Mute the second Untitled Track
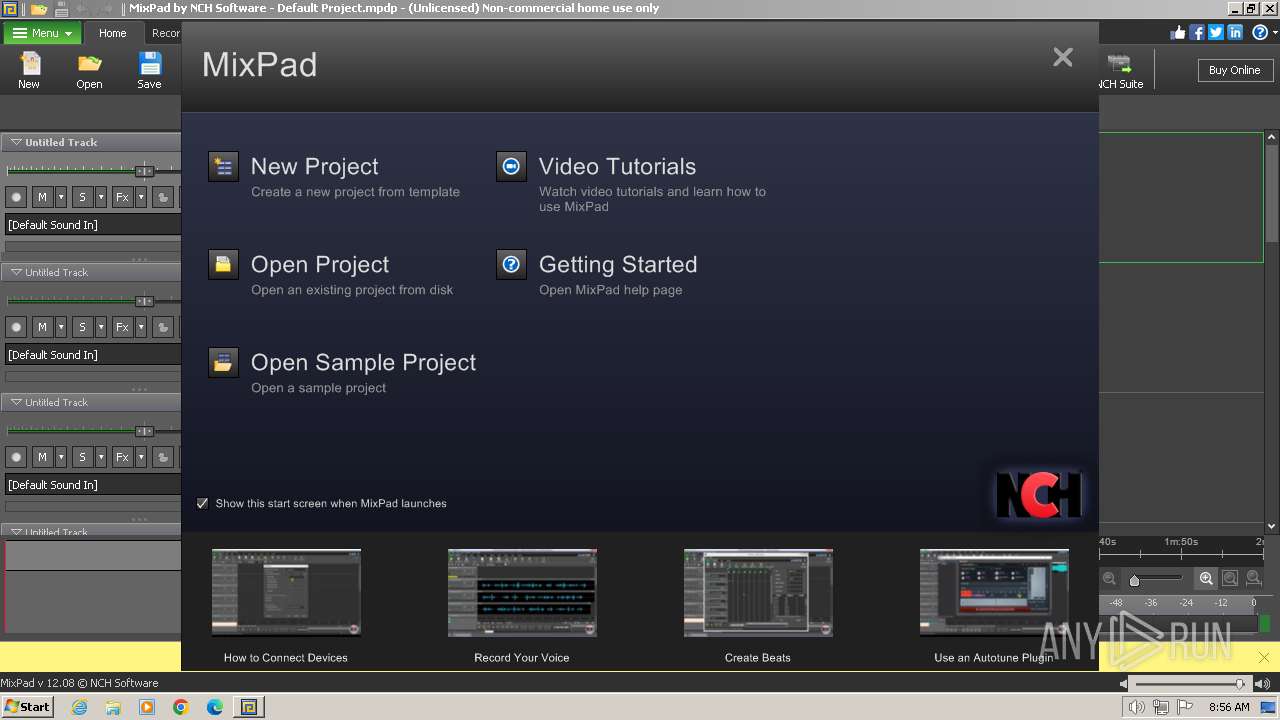The image size is (1280, 720). tap(42, 327)
